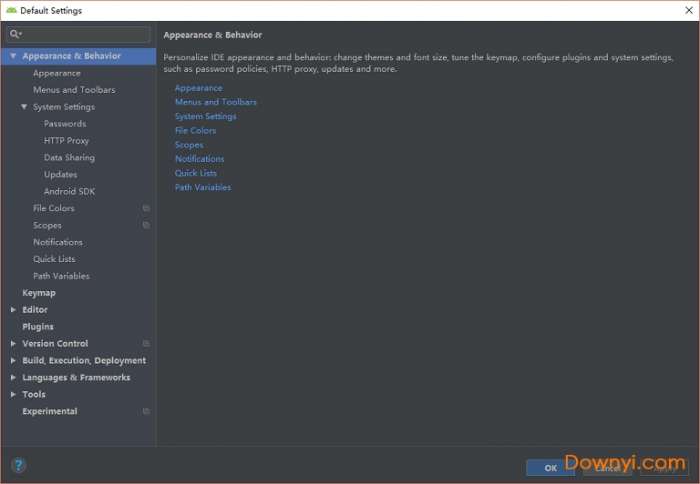Open the System Settings link
Viewport: 700px width, 484px height.
[x=205, y=117]
